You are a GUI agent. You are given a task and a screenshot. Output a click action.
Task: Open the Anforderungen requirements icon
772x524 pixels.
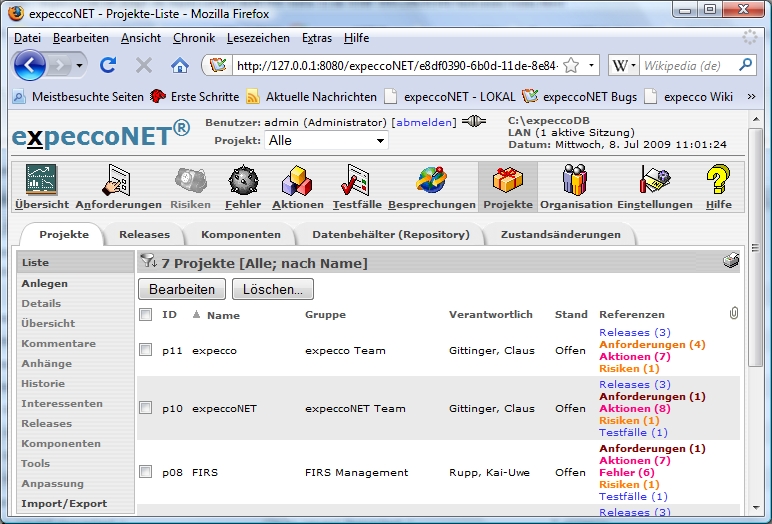pyautogui.click(x=118, y=181)
